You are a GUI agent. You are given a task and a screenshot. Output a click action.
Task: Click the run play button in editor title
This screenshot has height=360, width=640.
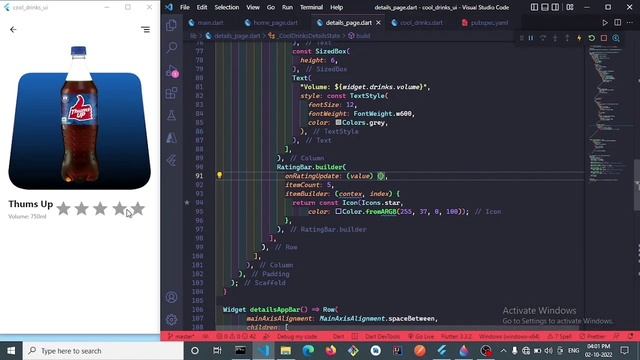pos(605,22)
